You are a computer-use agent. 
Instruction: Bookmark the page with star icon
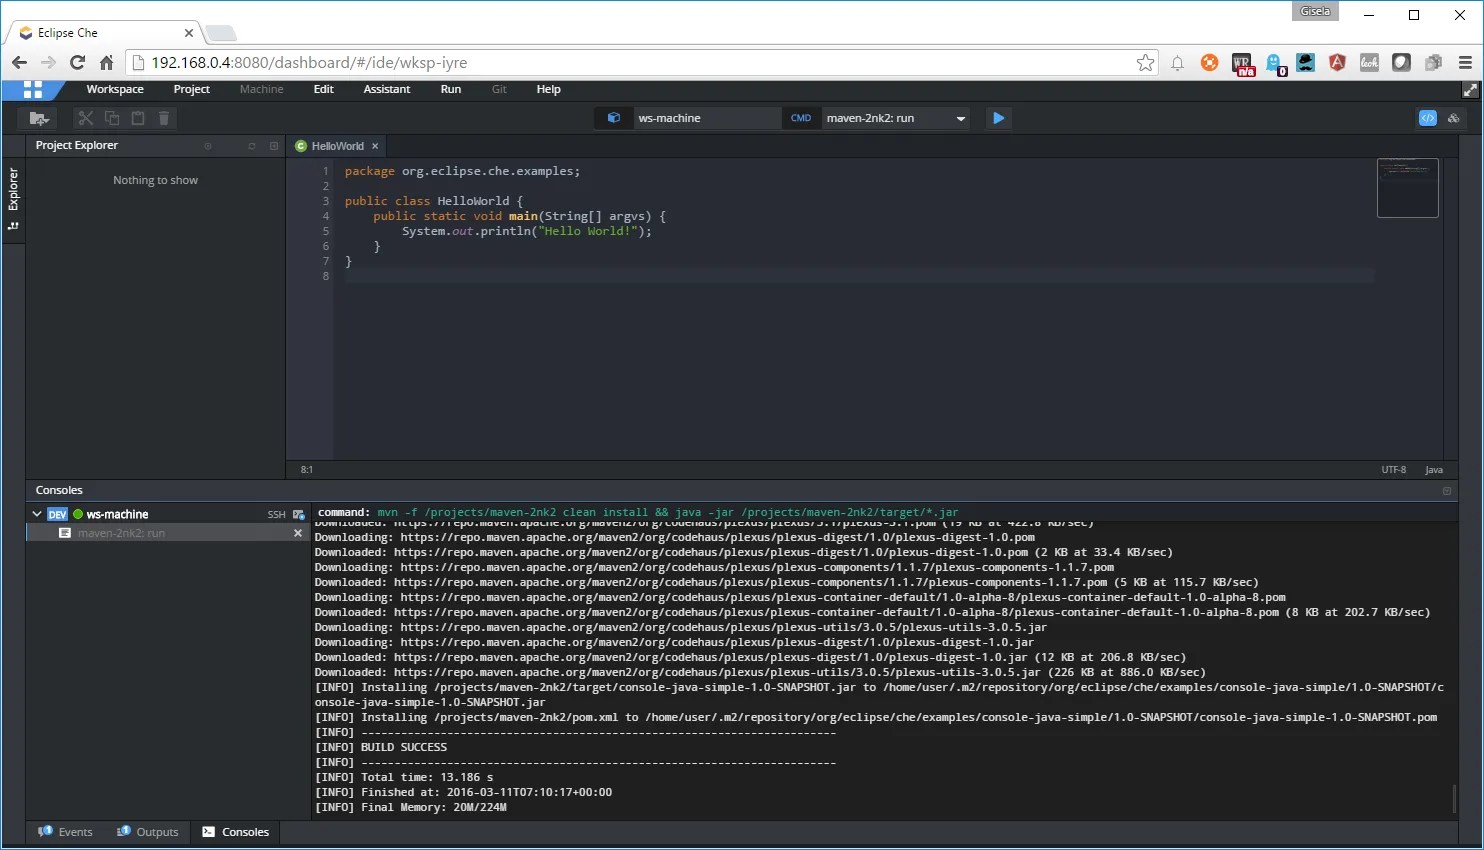(x=1145, y=62)
